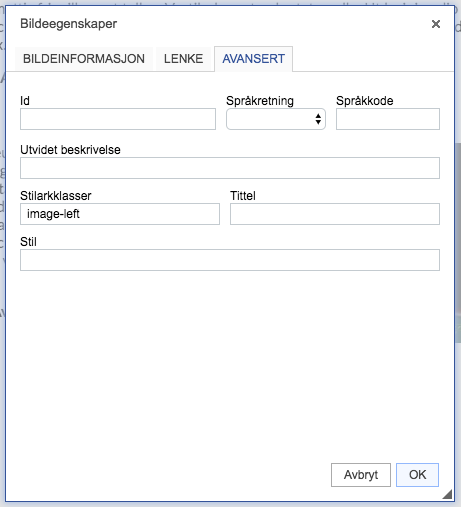Click the Språkretning label text
Image resolution: width=461 pixels, height=507 pixels.
260,101
